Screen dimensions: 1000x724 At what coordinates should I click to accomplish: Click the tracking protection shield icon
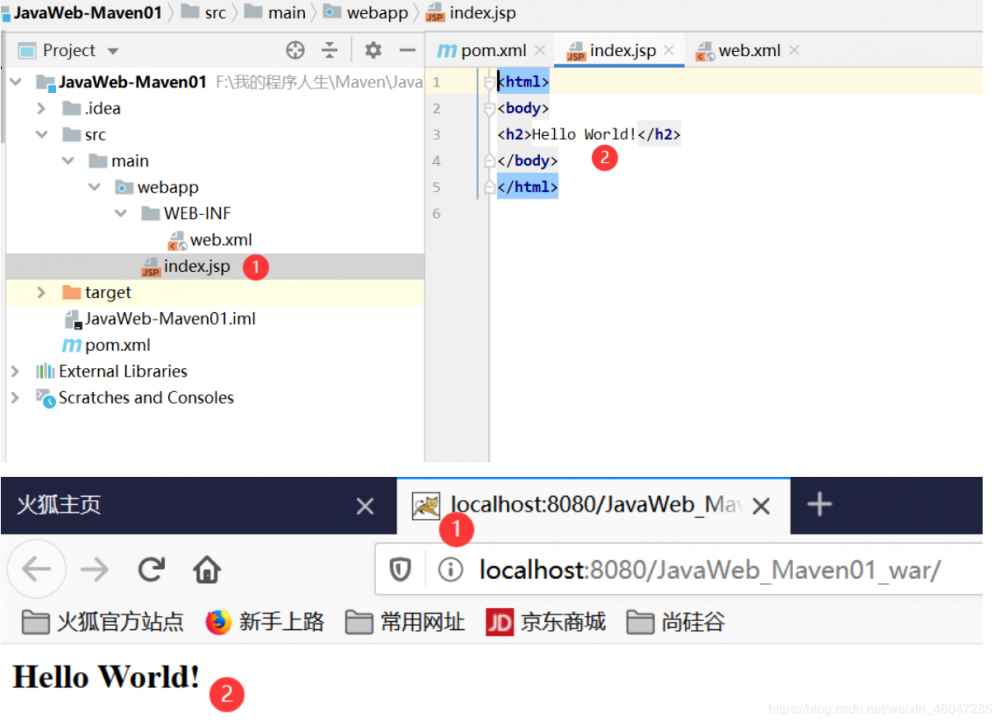[400, 569]
